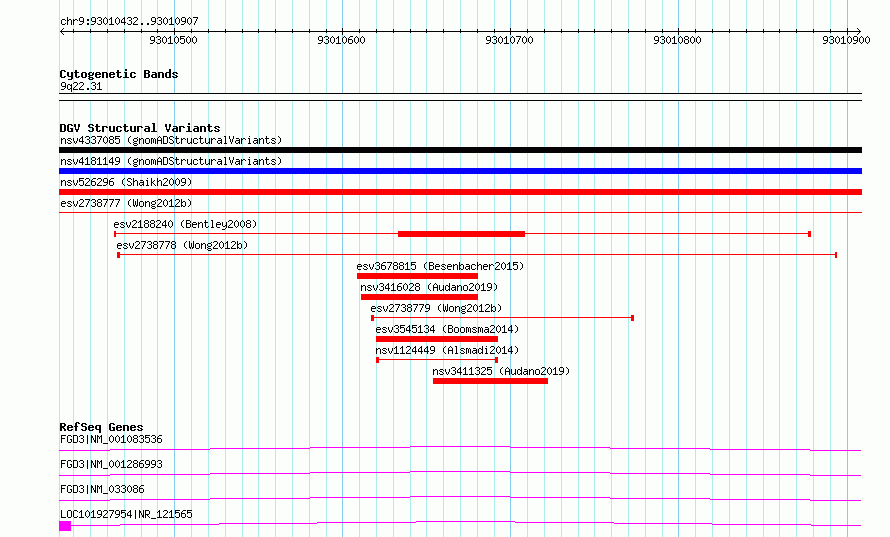Image resolution: width=890 pixels, height=537 pixels.
Task: Click the ruler position label 93010600
Action: pyautogui.click(x=341, y=40)
